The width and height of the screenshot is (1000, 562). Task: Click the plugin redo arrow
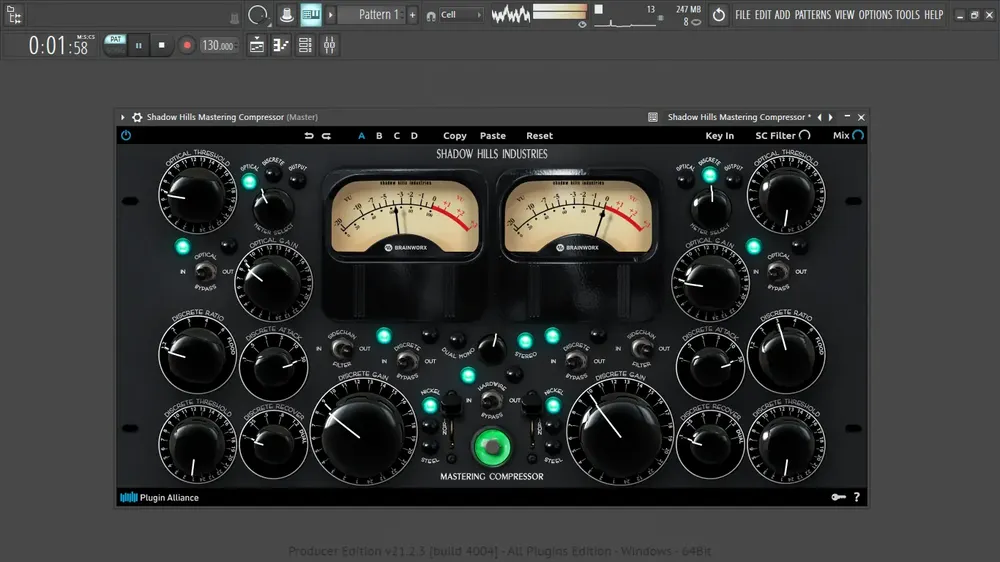point(327,136)
